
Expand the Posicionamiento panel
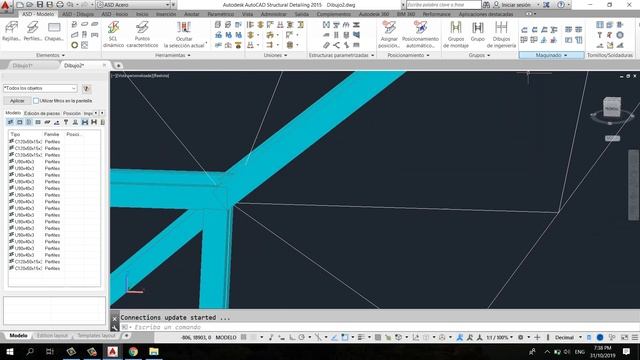click(409, 55)
